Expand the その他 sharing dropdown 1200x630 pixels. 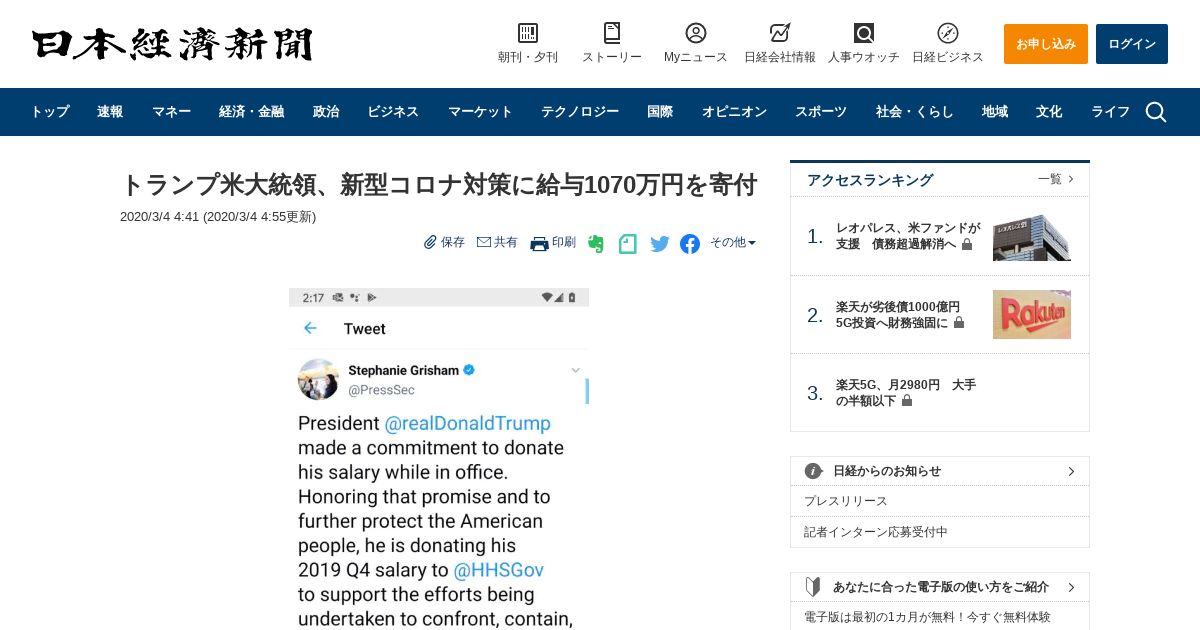[x=733, y=242]
